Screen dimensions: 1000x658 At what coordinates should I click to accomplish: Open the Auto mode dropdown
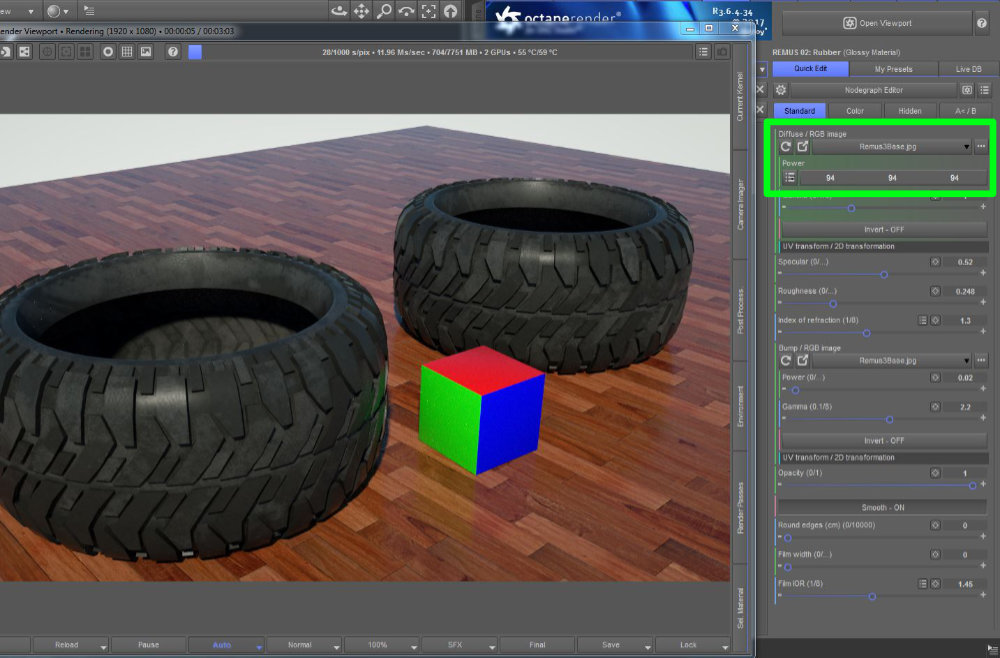click(x=259, y=647)
